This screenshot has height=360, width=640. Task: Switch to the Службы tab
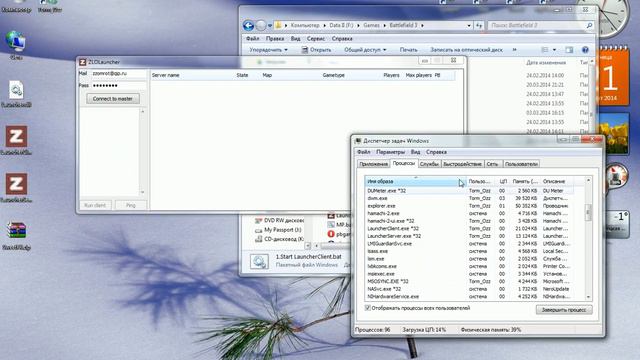pos(429,164)
